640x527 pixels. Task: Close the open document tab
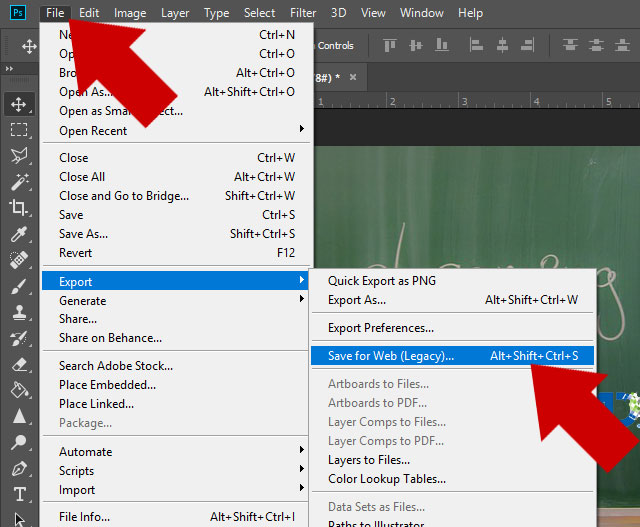tap(353, 77)
